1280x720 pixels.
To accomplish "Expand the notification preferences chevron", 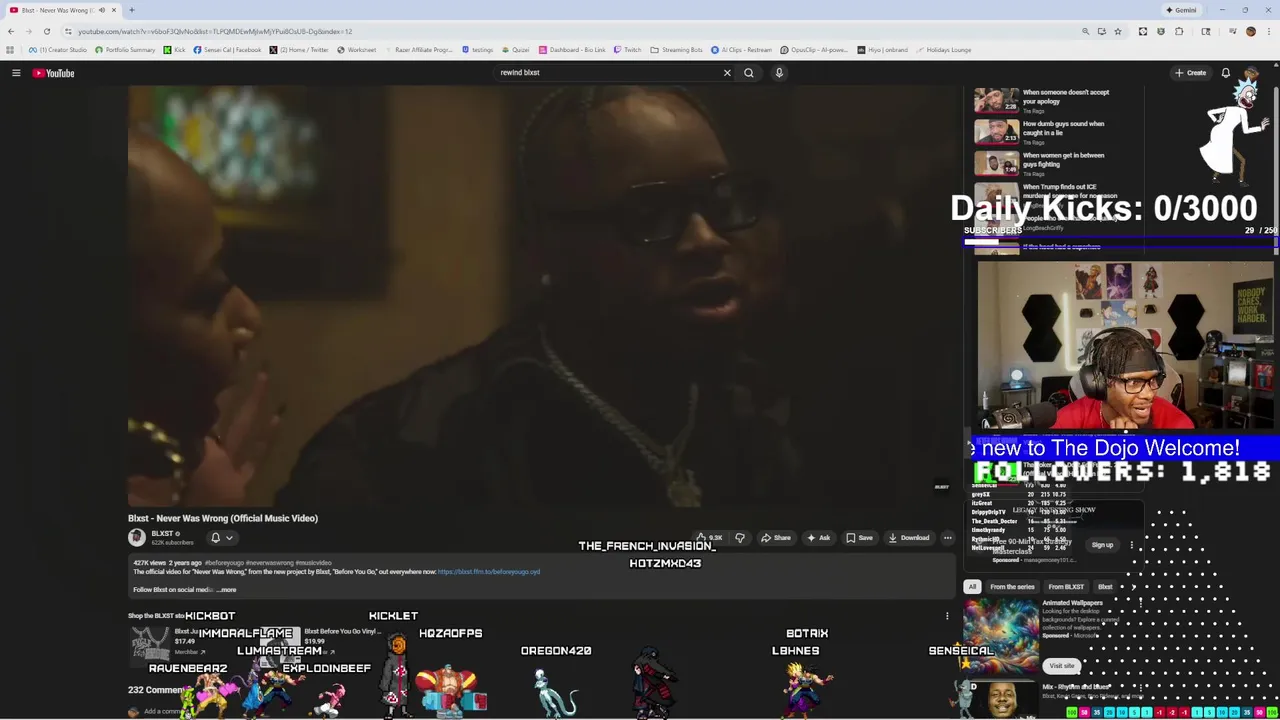I will tap(229, 538).
